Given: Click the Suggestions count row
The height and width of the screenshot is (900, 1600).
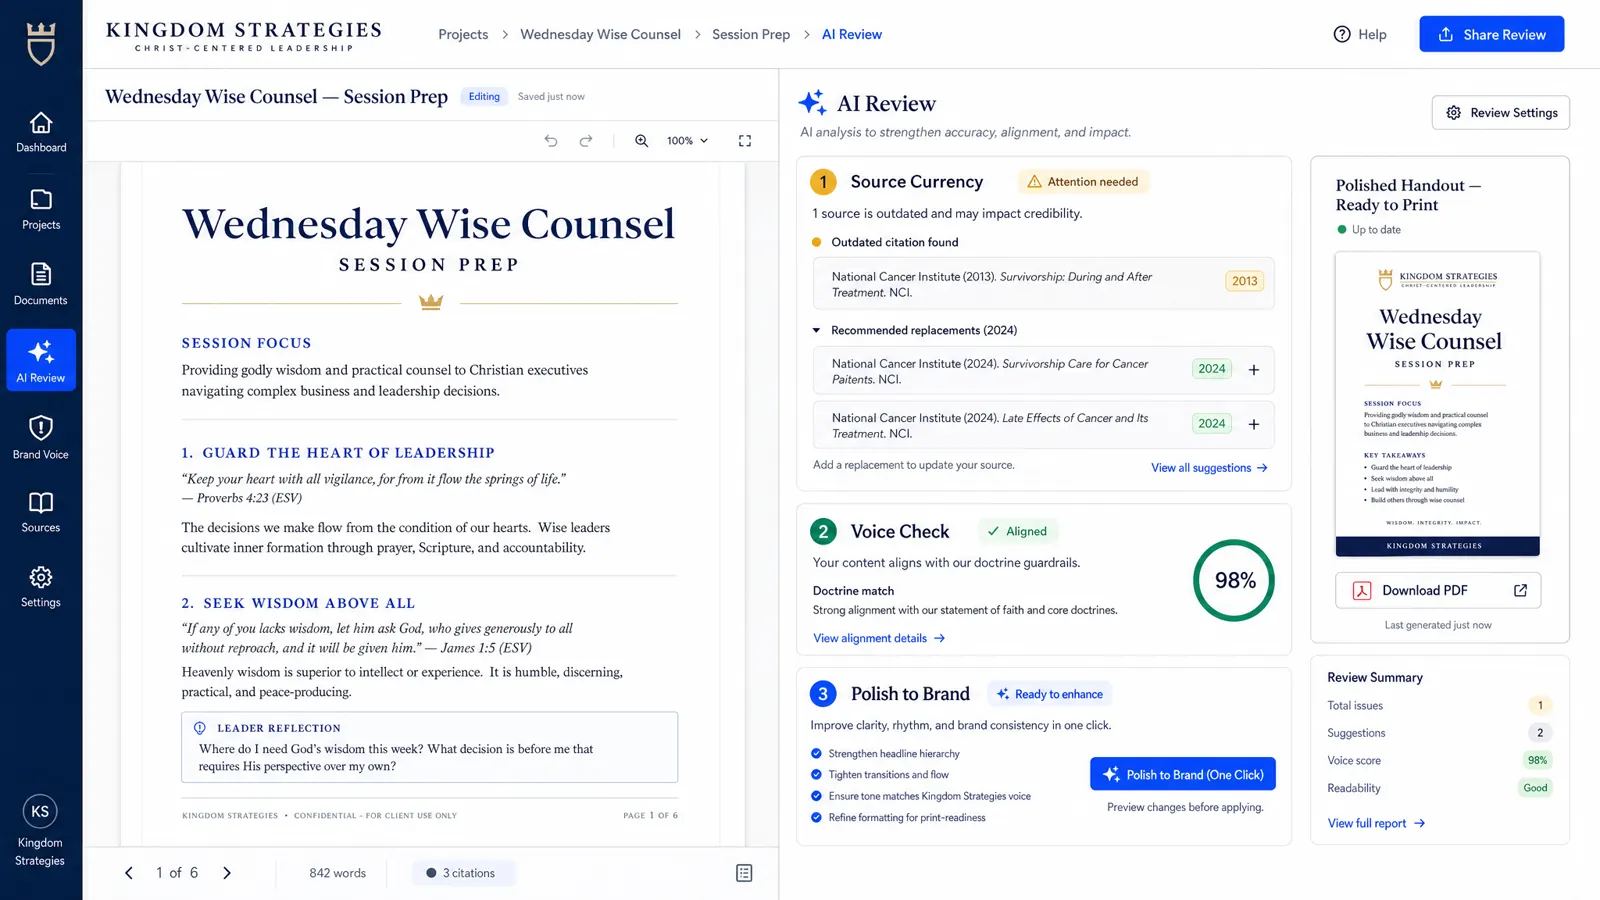Looking at the screenshot, I should pyautogui.click(x=1439, y=733).
